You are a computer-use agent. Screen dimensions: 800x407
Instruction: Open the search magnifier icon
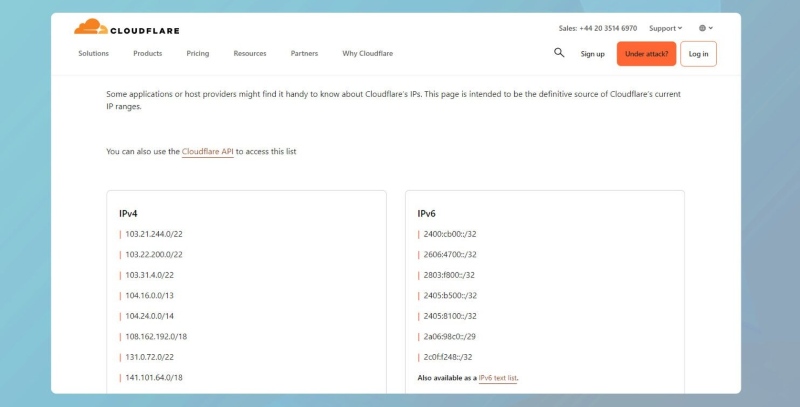coord(559,53)
